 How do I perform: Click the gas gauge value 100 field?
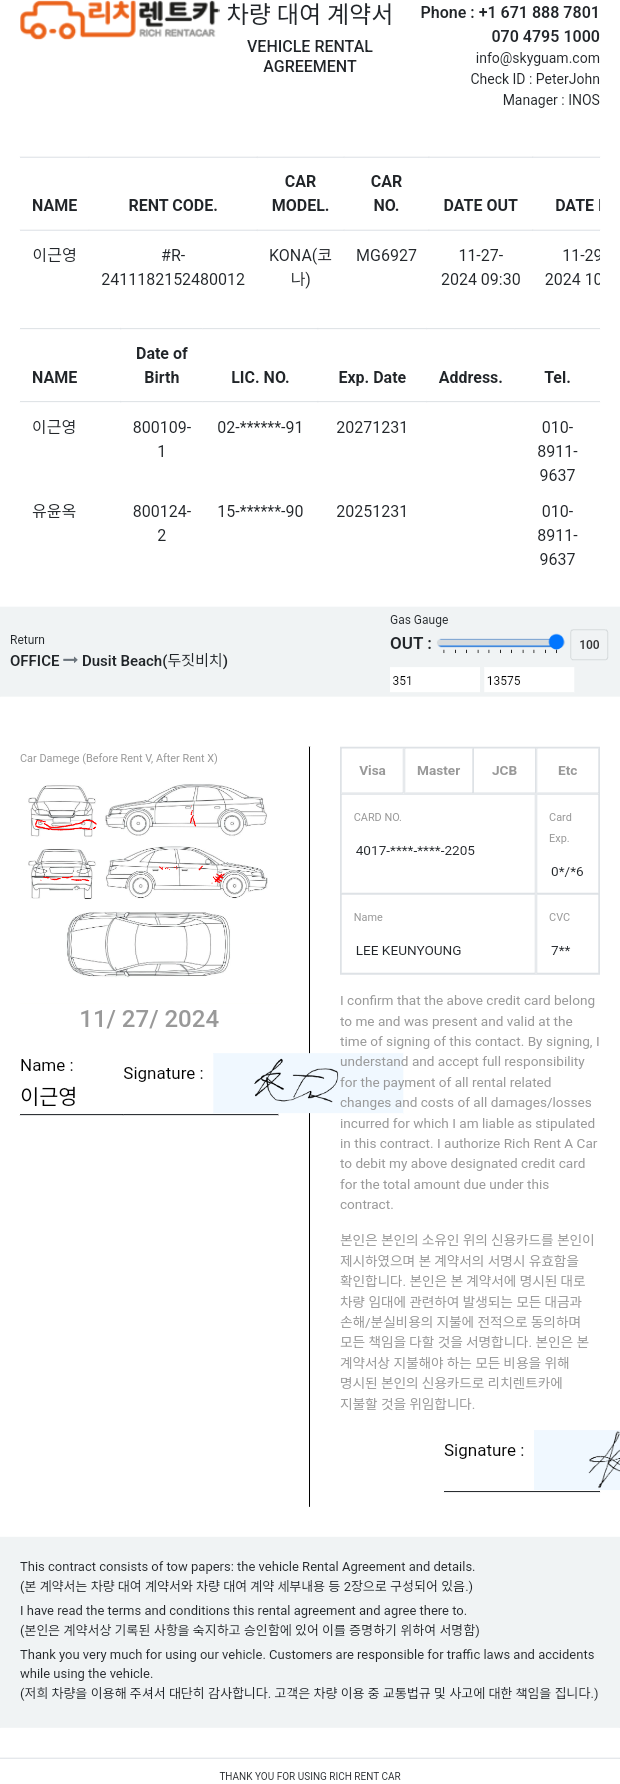(589, 644)
